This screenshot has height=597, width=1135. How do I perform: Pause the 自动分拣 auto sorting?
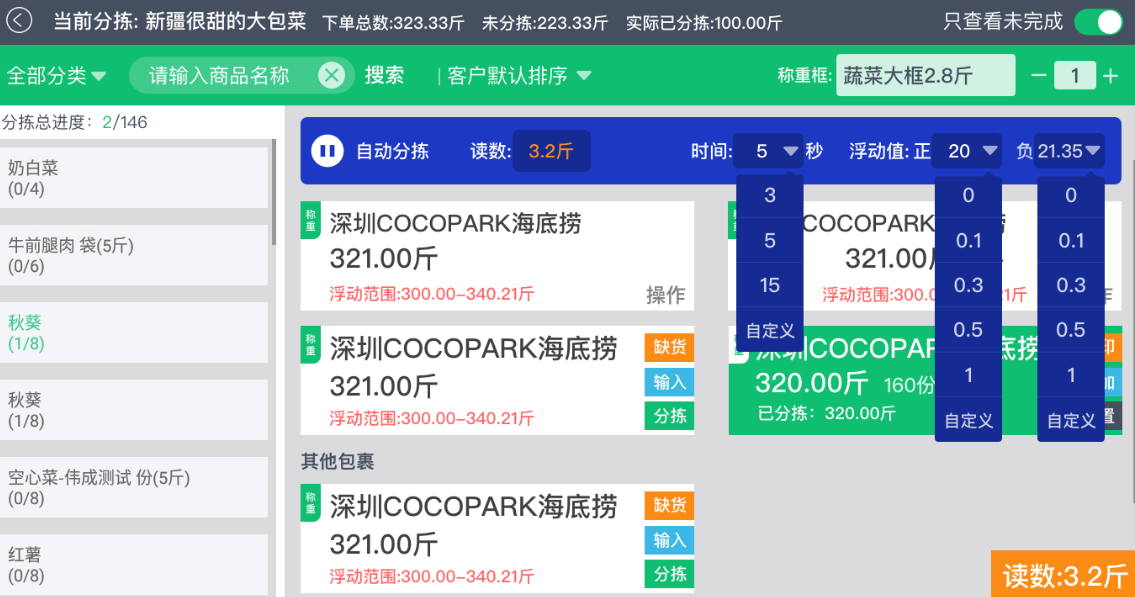pos(327,151)
